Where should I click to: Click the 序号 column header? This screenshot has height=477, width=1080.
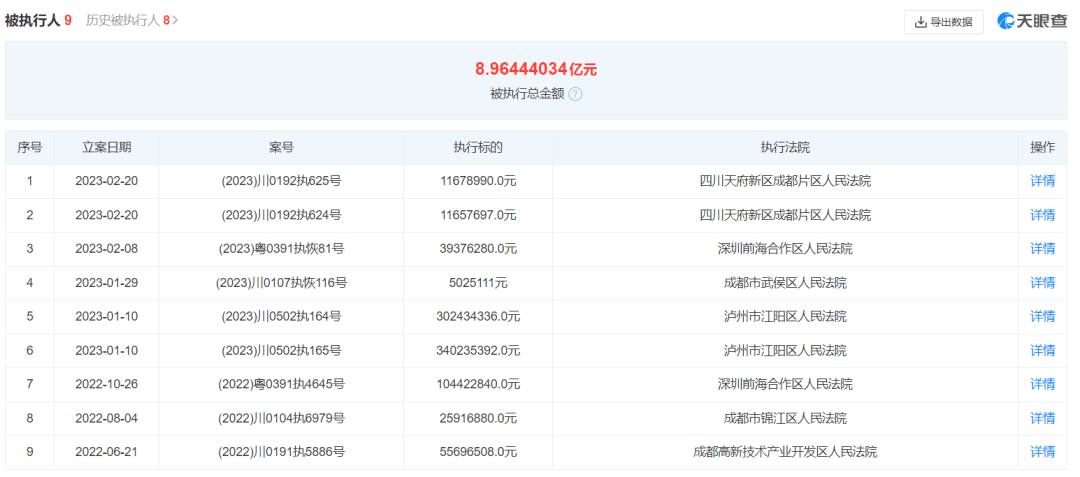click(x=30, y=147)
